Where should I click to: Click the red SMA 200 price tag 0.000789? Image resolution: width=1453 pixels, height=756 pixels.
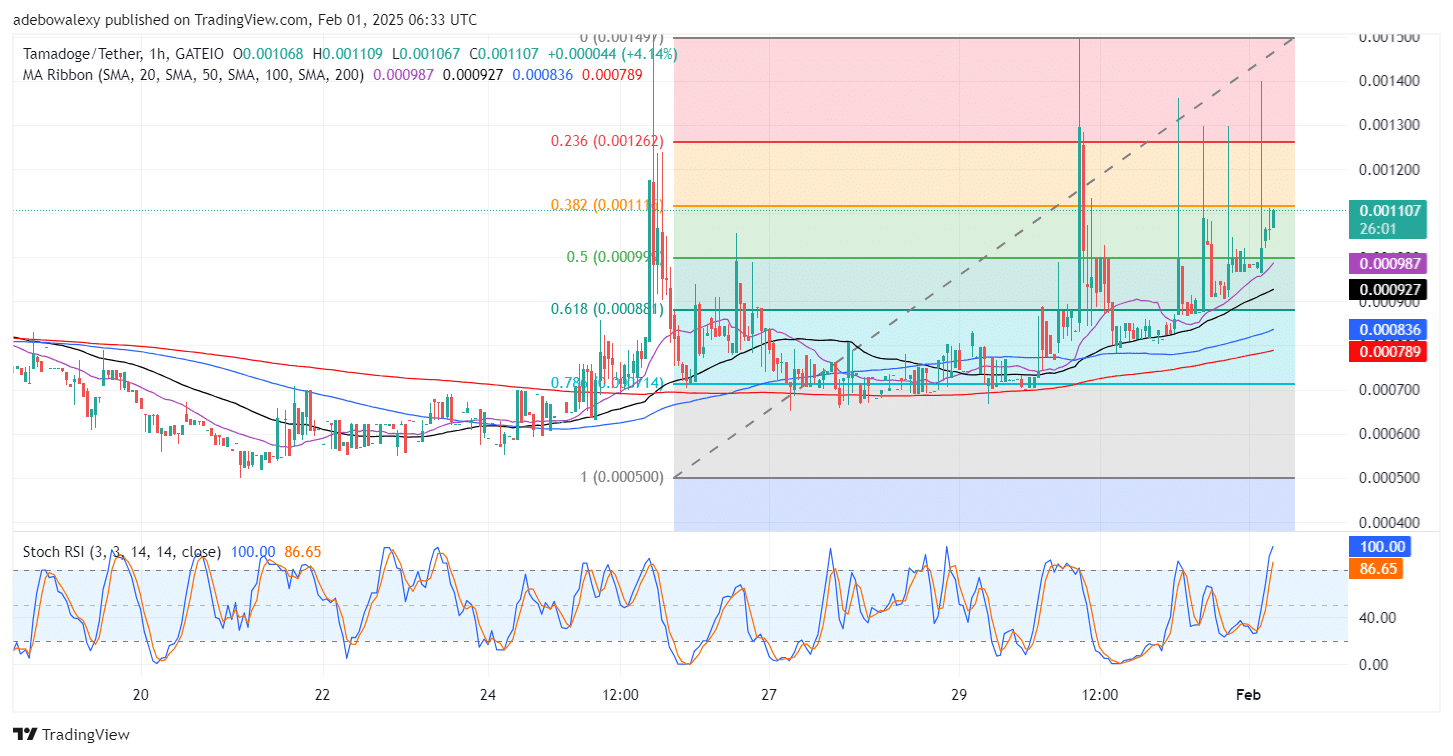(1387, 350)
